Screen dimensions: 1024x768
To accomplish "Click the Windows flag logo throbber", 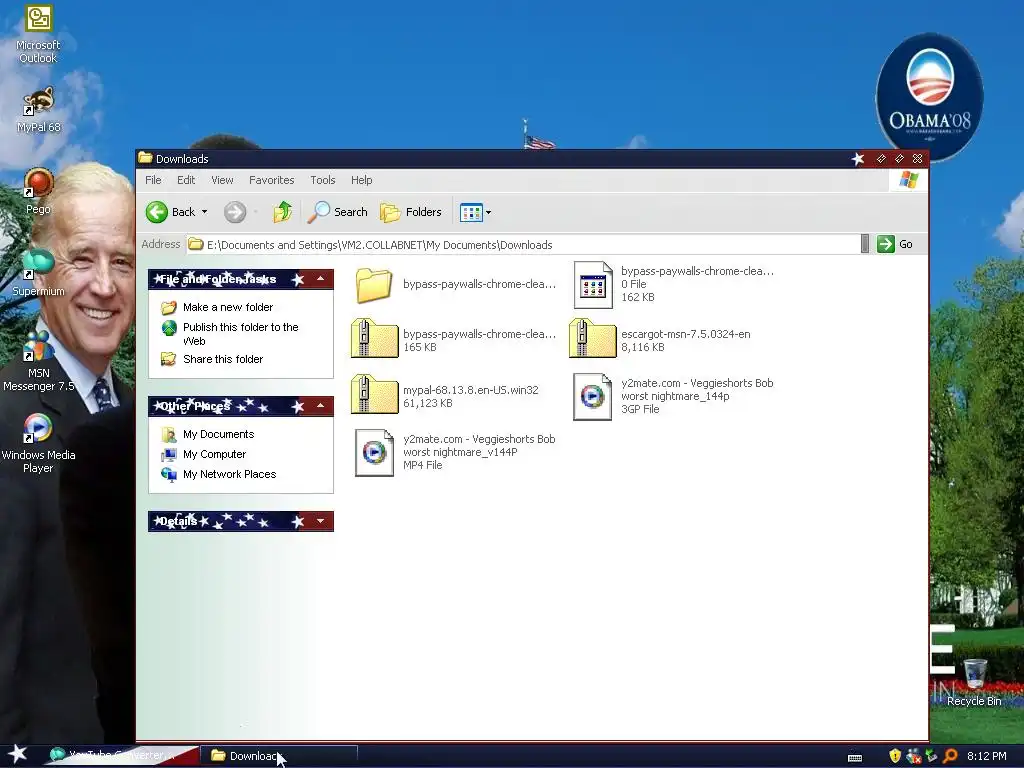I will coord(908,180).
